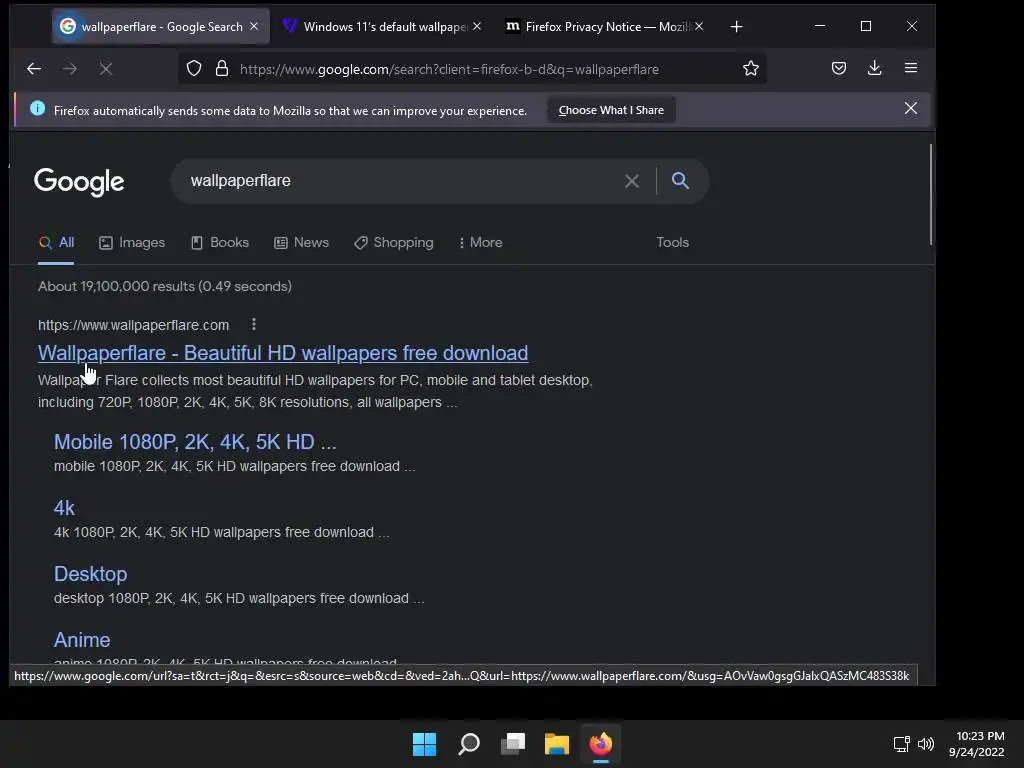Open the search Tools options
This screenshot has height=768, width=1024.
pos(673,242)
